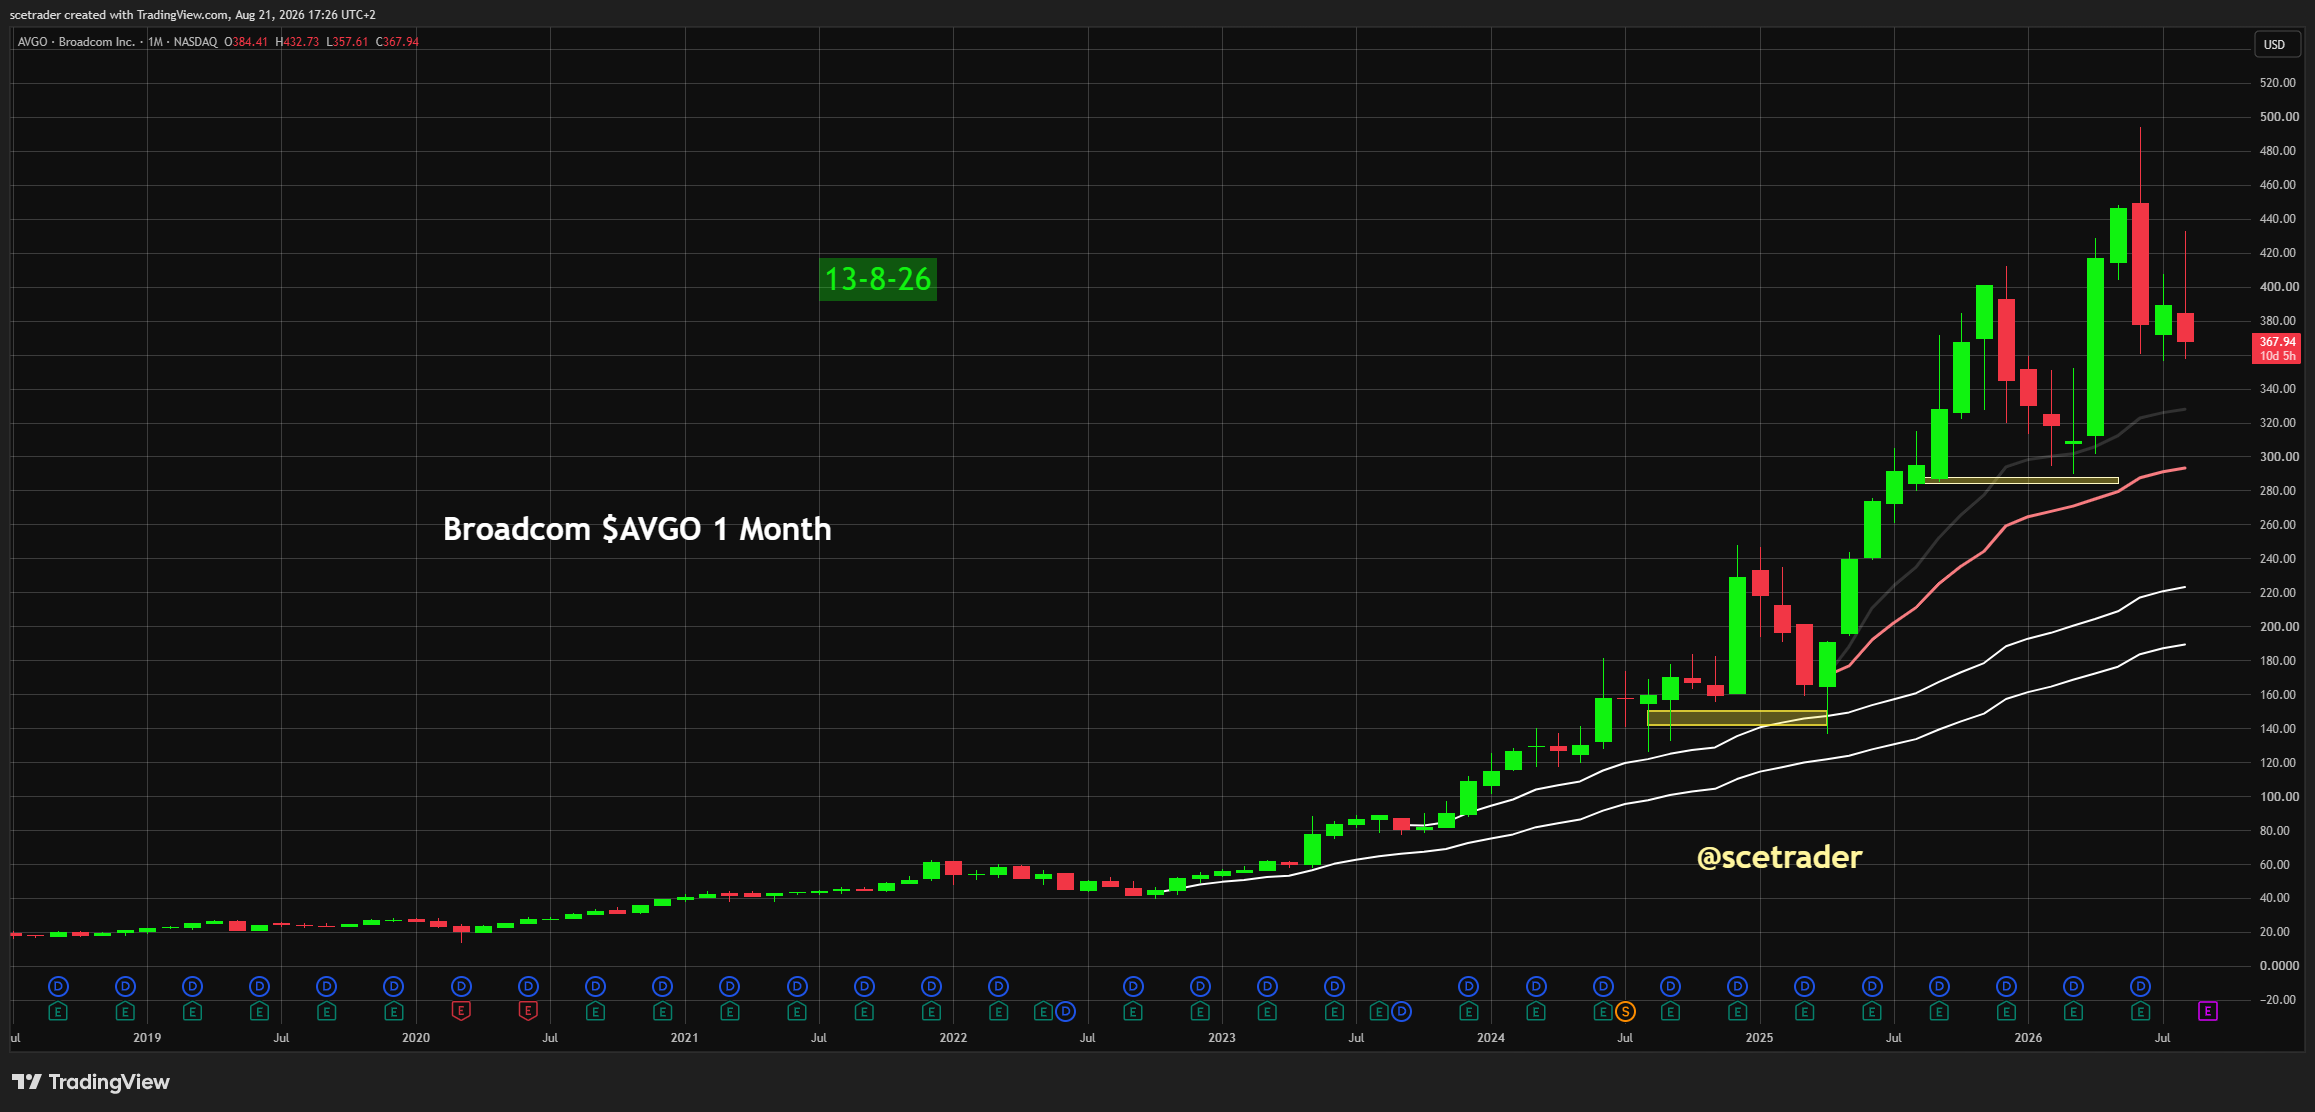This screenshot has width=2315, height=1112.
Task: Click the 440.00 price axis label
Action: coord(2278,219)
